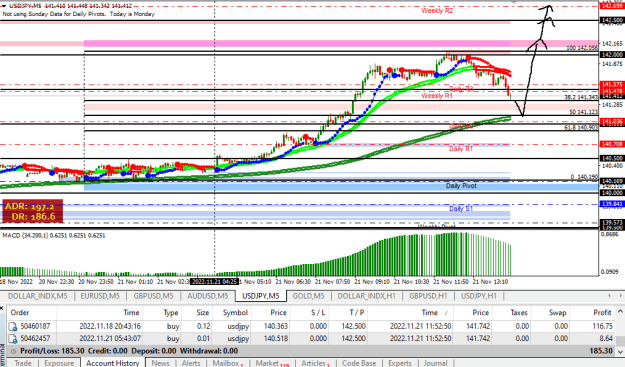Screen dimensions: 625x367
Task: Open the Exposure terminal tab
Action: [x=59, y=363]
